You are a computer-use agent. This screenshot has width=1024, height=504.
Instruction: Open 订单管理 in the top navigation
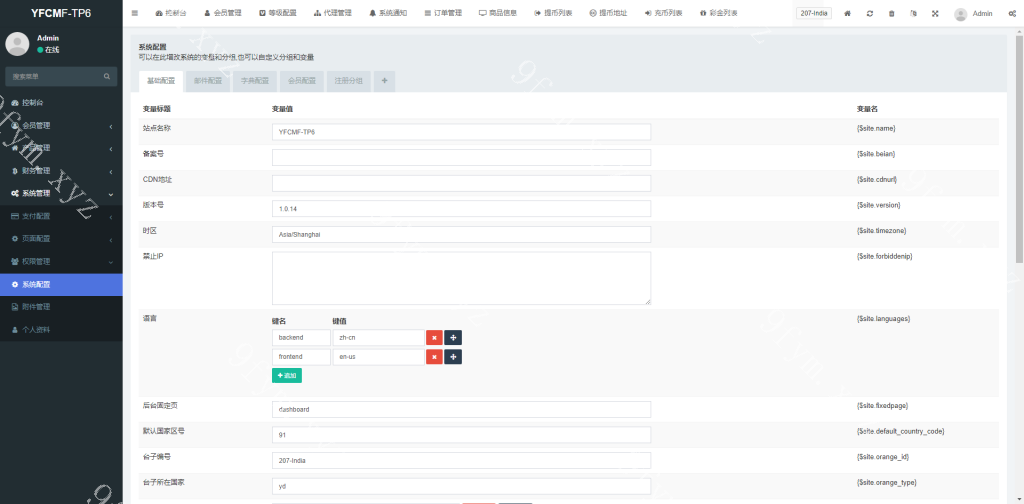click(443, 13)
